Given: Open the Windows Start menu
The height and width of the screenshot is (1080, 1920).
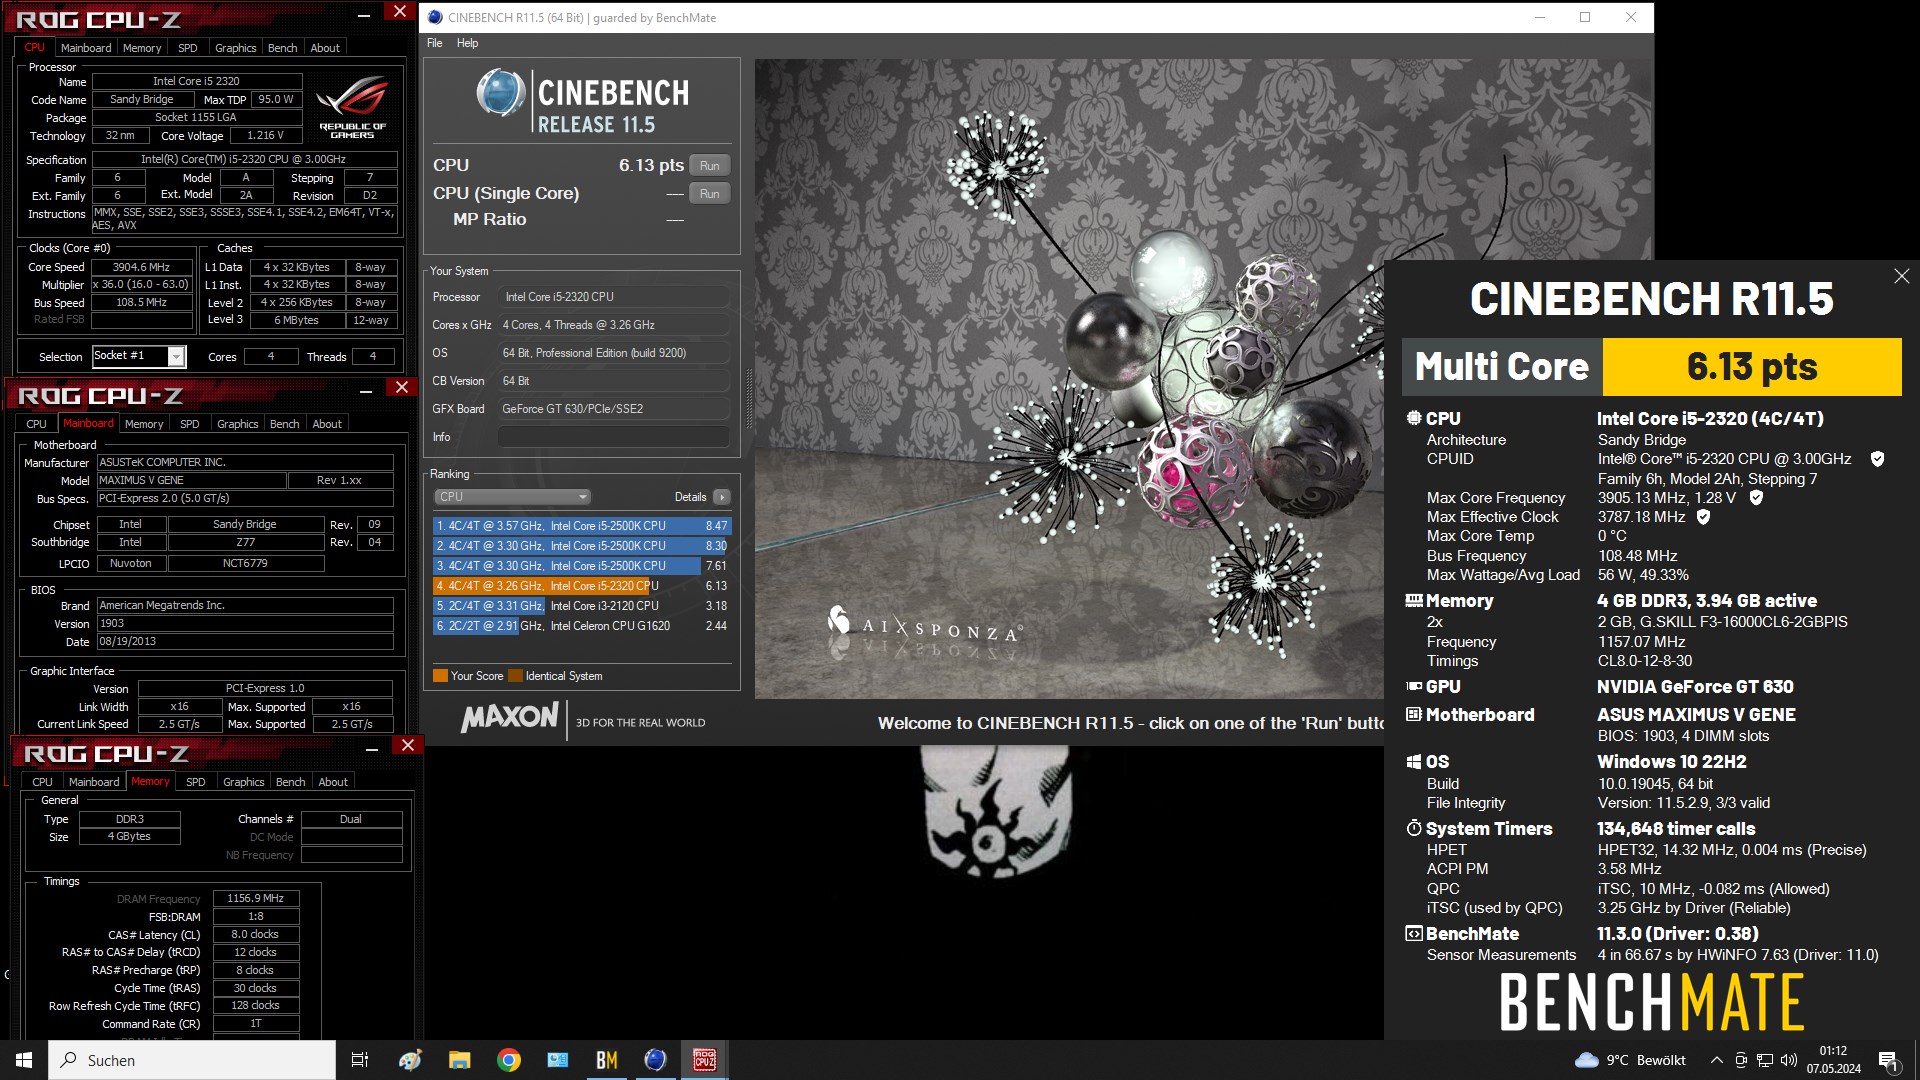Looking at the screenshot, I should [x=24, y=1060].
